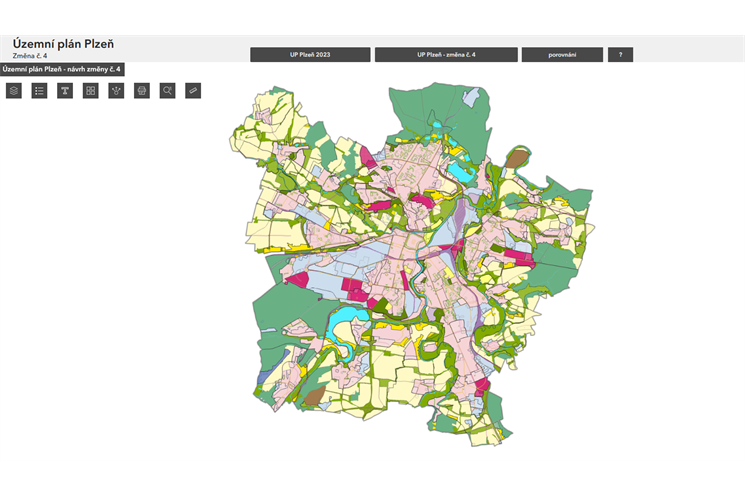745x496 pixels.
Task: Open the layers list tool
Action: click(14, 91)
